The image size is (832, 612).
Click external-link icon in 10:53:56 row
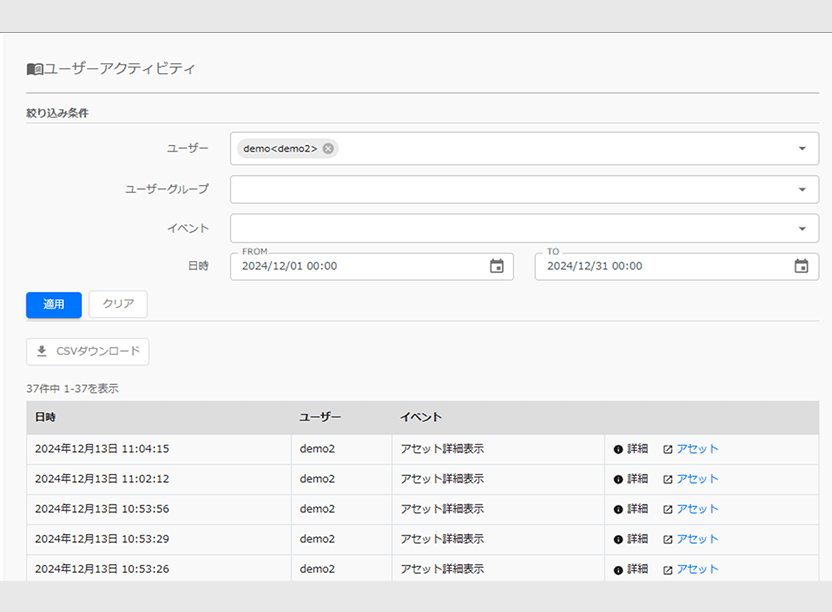coord(668,509)
